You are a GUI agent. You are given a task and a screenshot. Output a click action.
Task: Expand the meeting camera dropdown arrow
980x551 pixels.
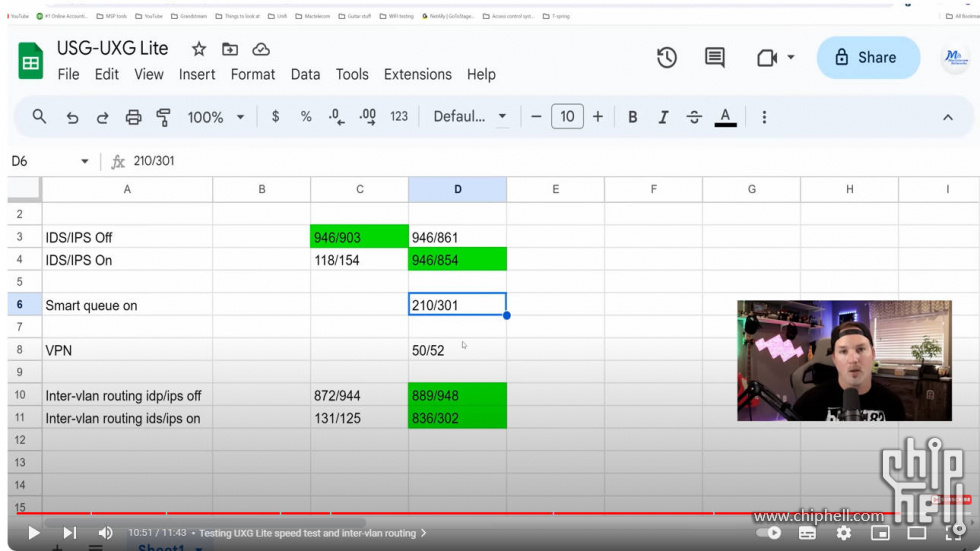pyautogui.click(x=791, y=57)
